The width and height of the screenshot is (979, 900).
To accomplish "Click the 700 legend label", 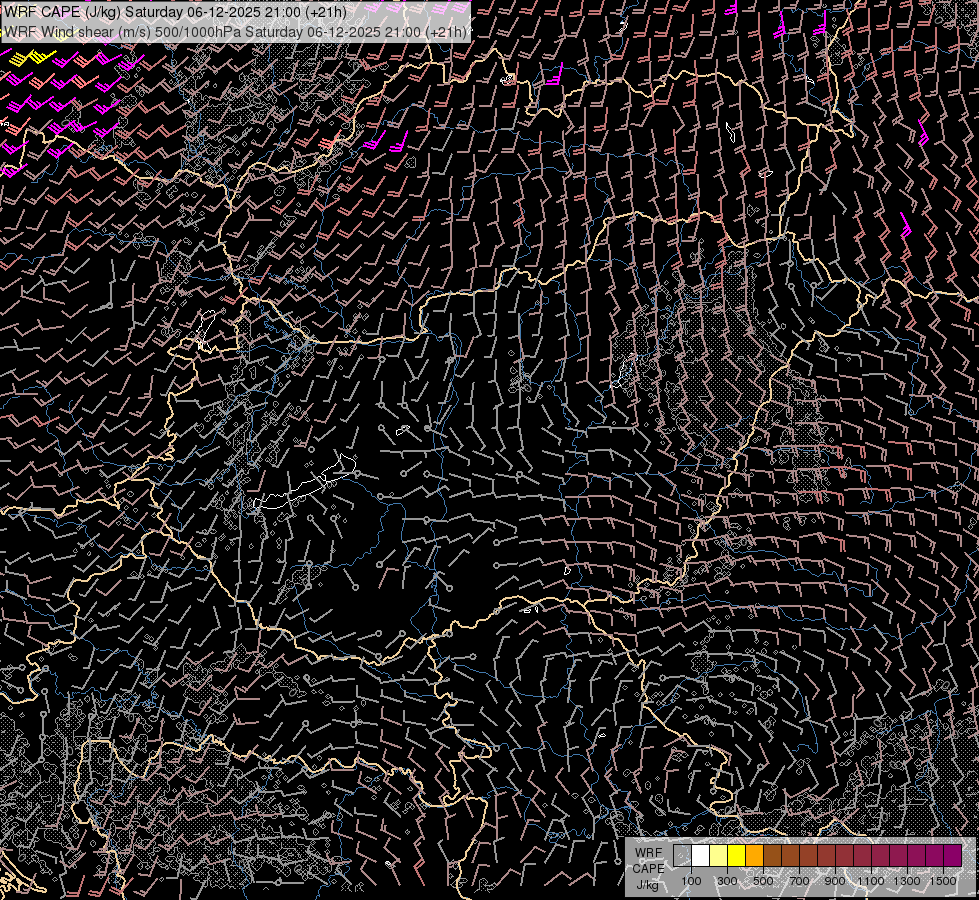I will click(x=799, y=881).
